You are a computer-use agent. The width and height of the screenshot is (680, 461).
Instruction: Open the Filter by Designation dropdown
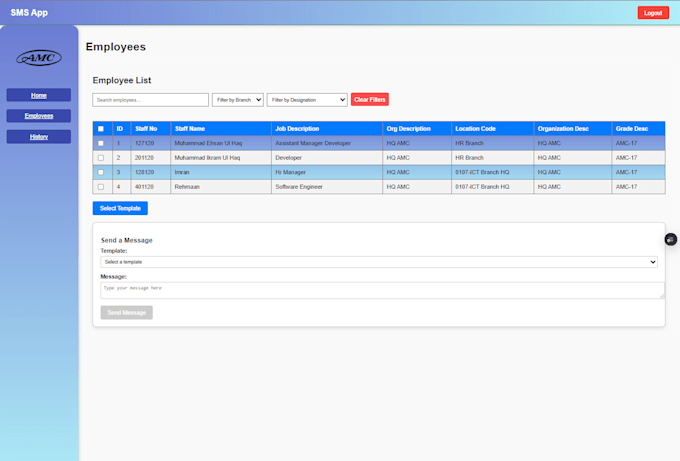(307, 100)
